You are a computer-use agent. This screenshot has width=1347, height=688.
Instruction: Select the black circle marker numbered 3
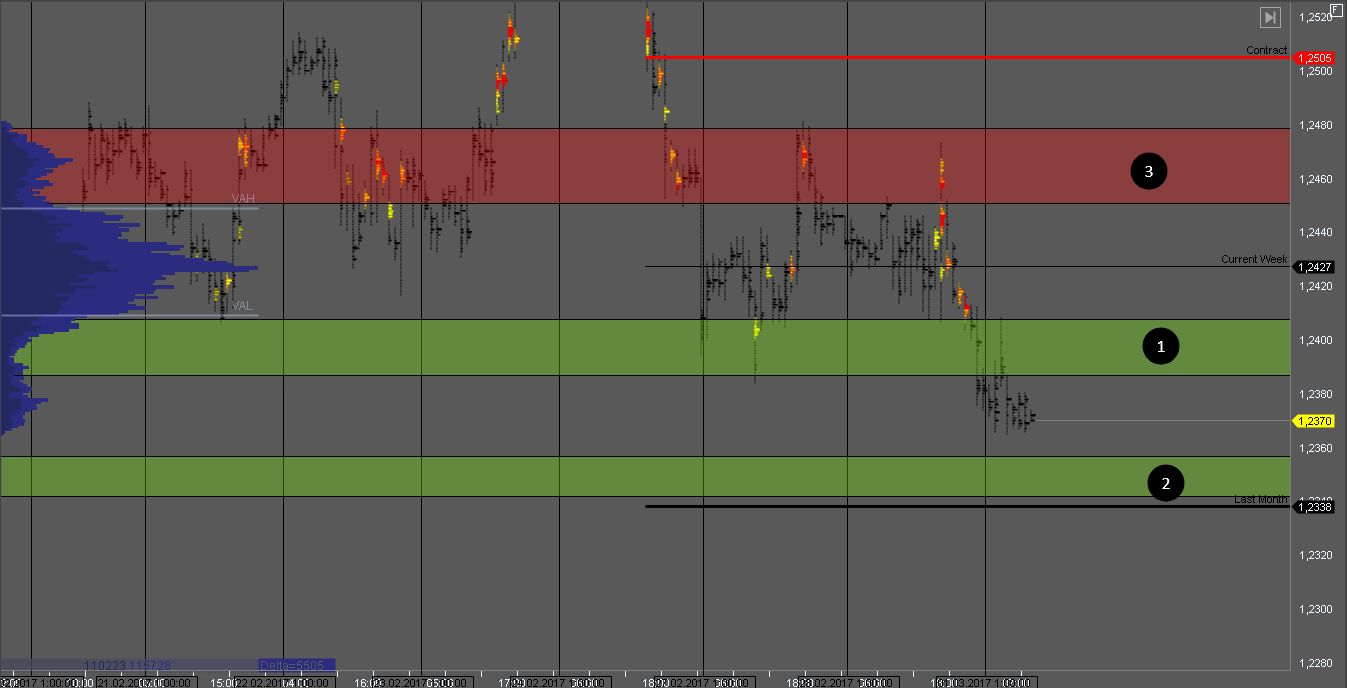1148,172
